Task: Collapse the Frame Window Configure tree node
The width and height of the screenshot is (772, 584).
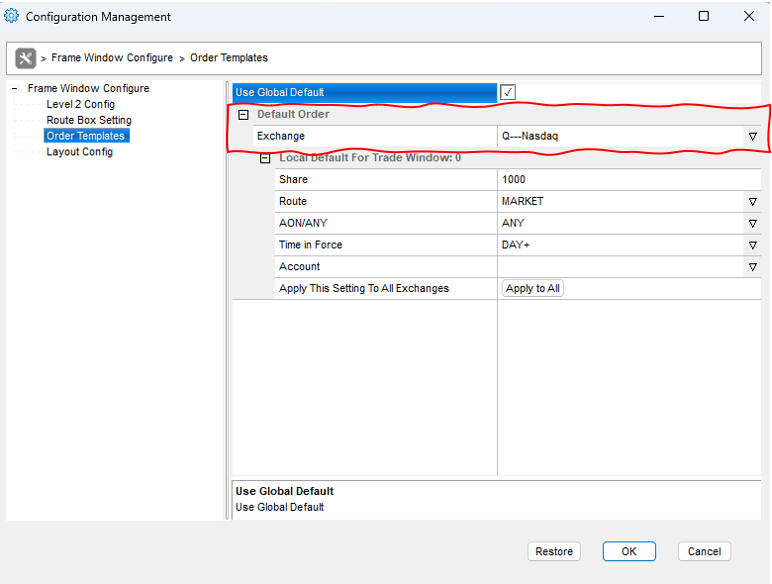Action: (15, 89)
